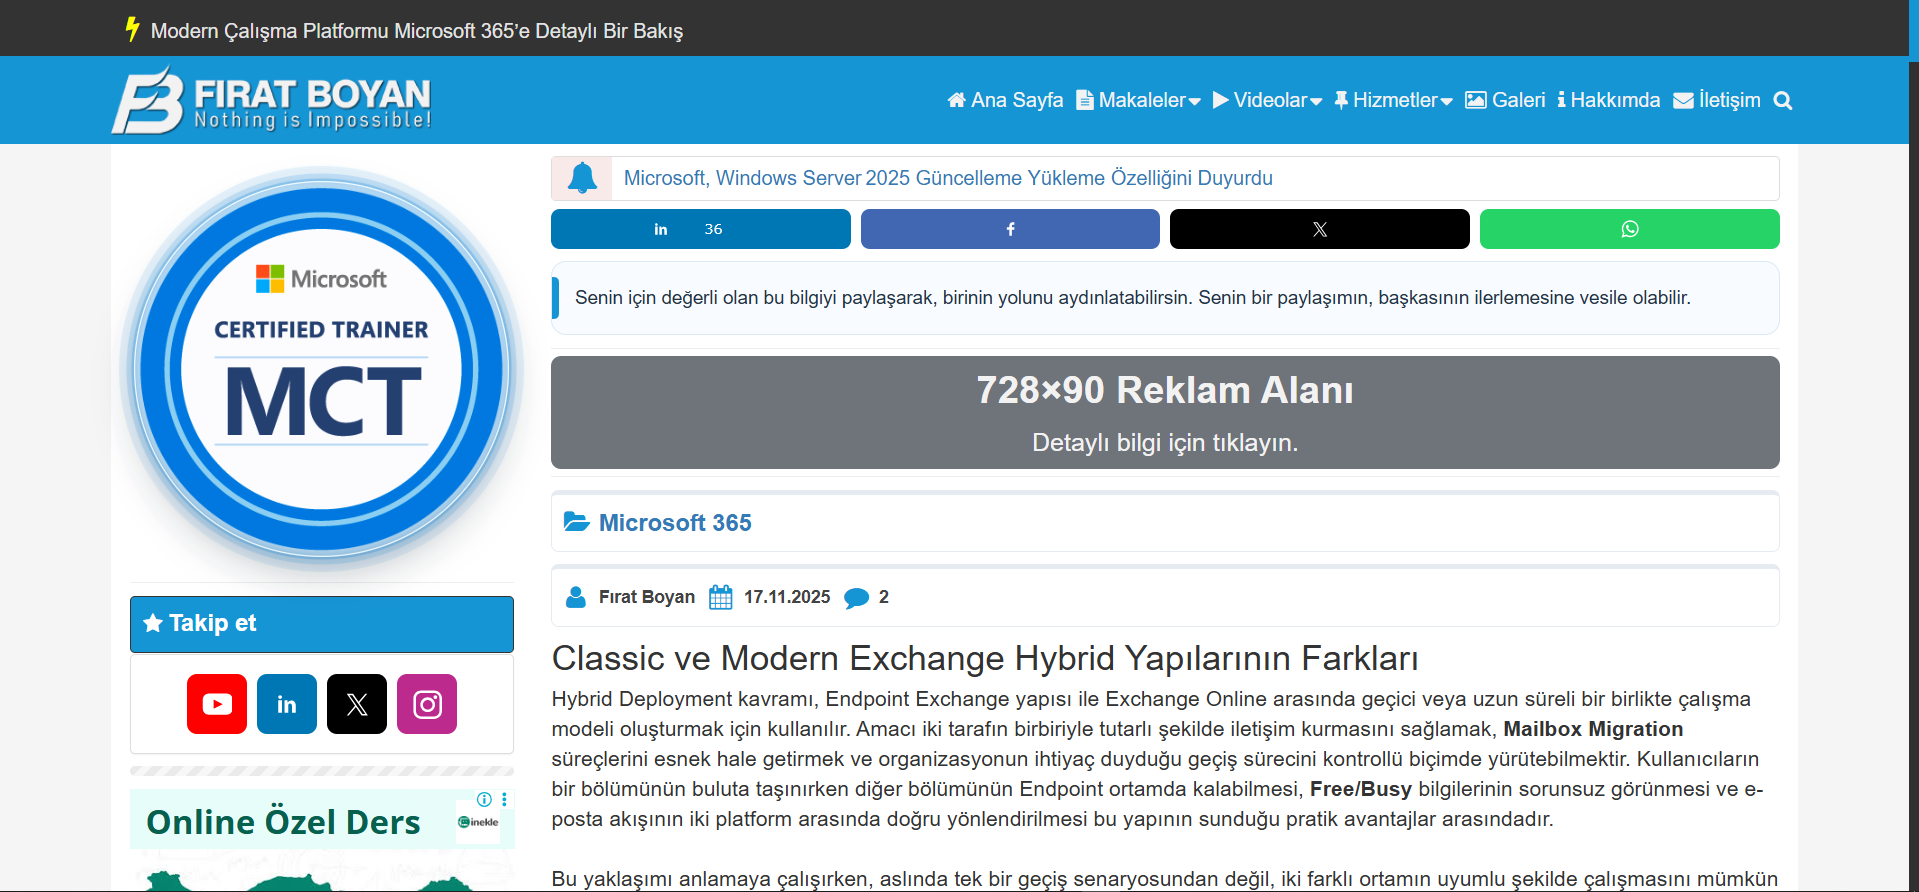Click the Fırat Boyan site logo
The image size is (1919, 892).
(x=271, y=100)
